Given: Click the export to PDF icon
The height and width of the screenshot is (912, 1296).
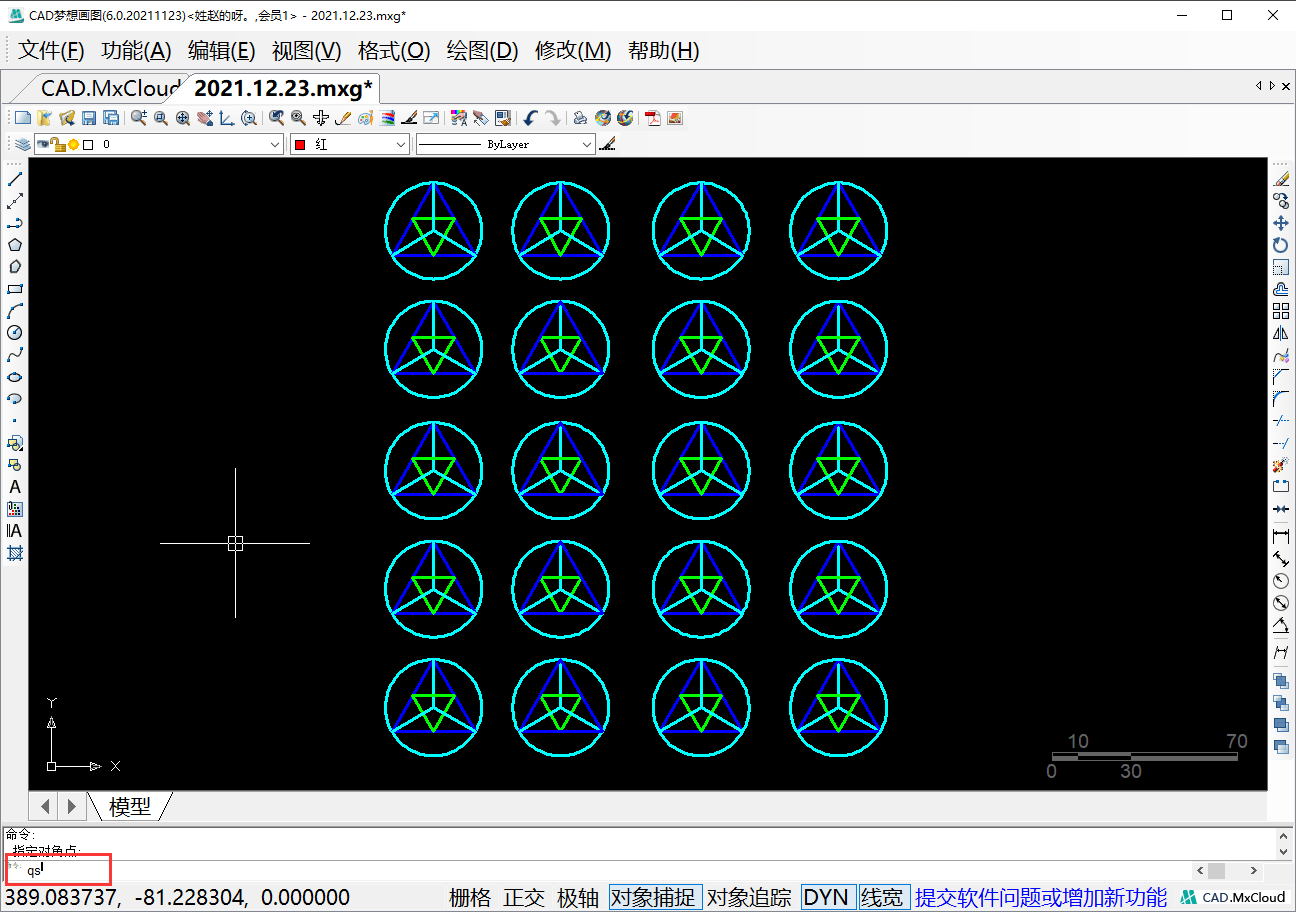Looking at the screenshot, I should point(654,118).
